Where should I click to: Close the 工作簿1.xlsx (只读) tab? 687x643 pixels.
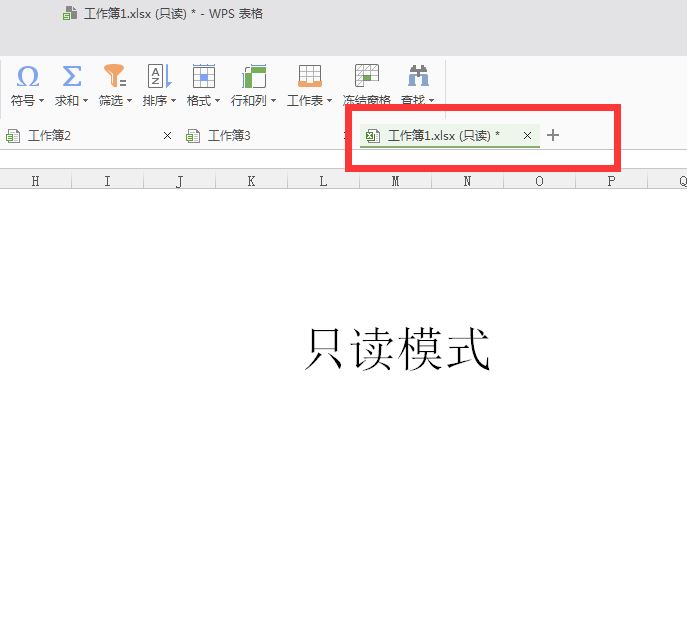pyautogui.click(x=528, y=136)
